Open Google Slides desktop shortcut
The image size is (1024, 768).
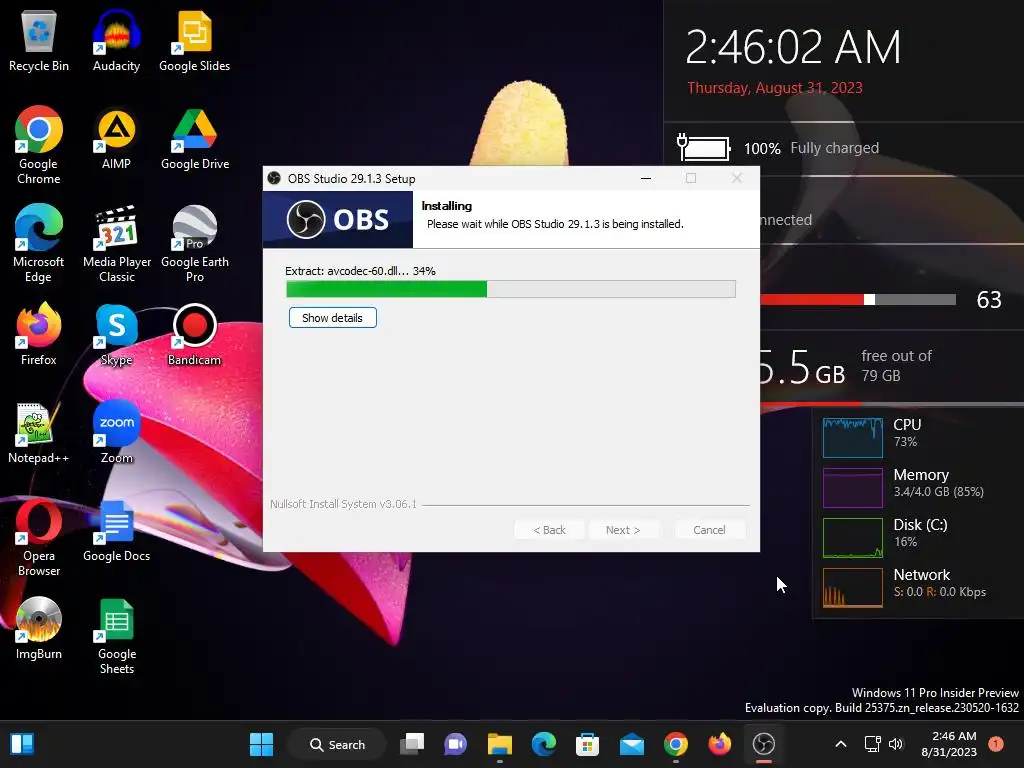[195, 39]
